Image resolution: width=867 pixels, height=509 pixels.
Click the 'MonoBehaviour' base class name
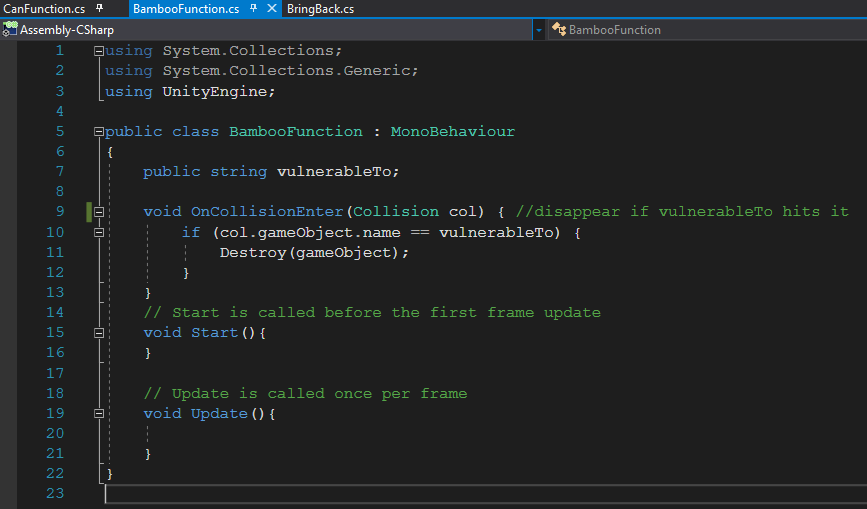click(452, 132)
